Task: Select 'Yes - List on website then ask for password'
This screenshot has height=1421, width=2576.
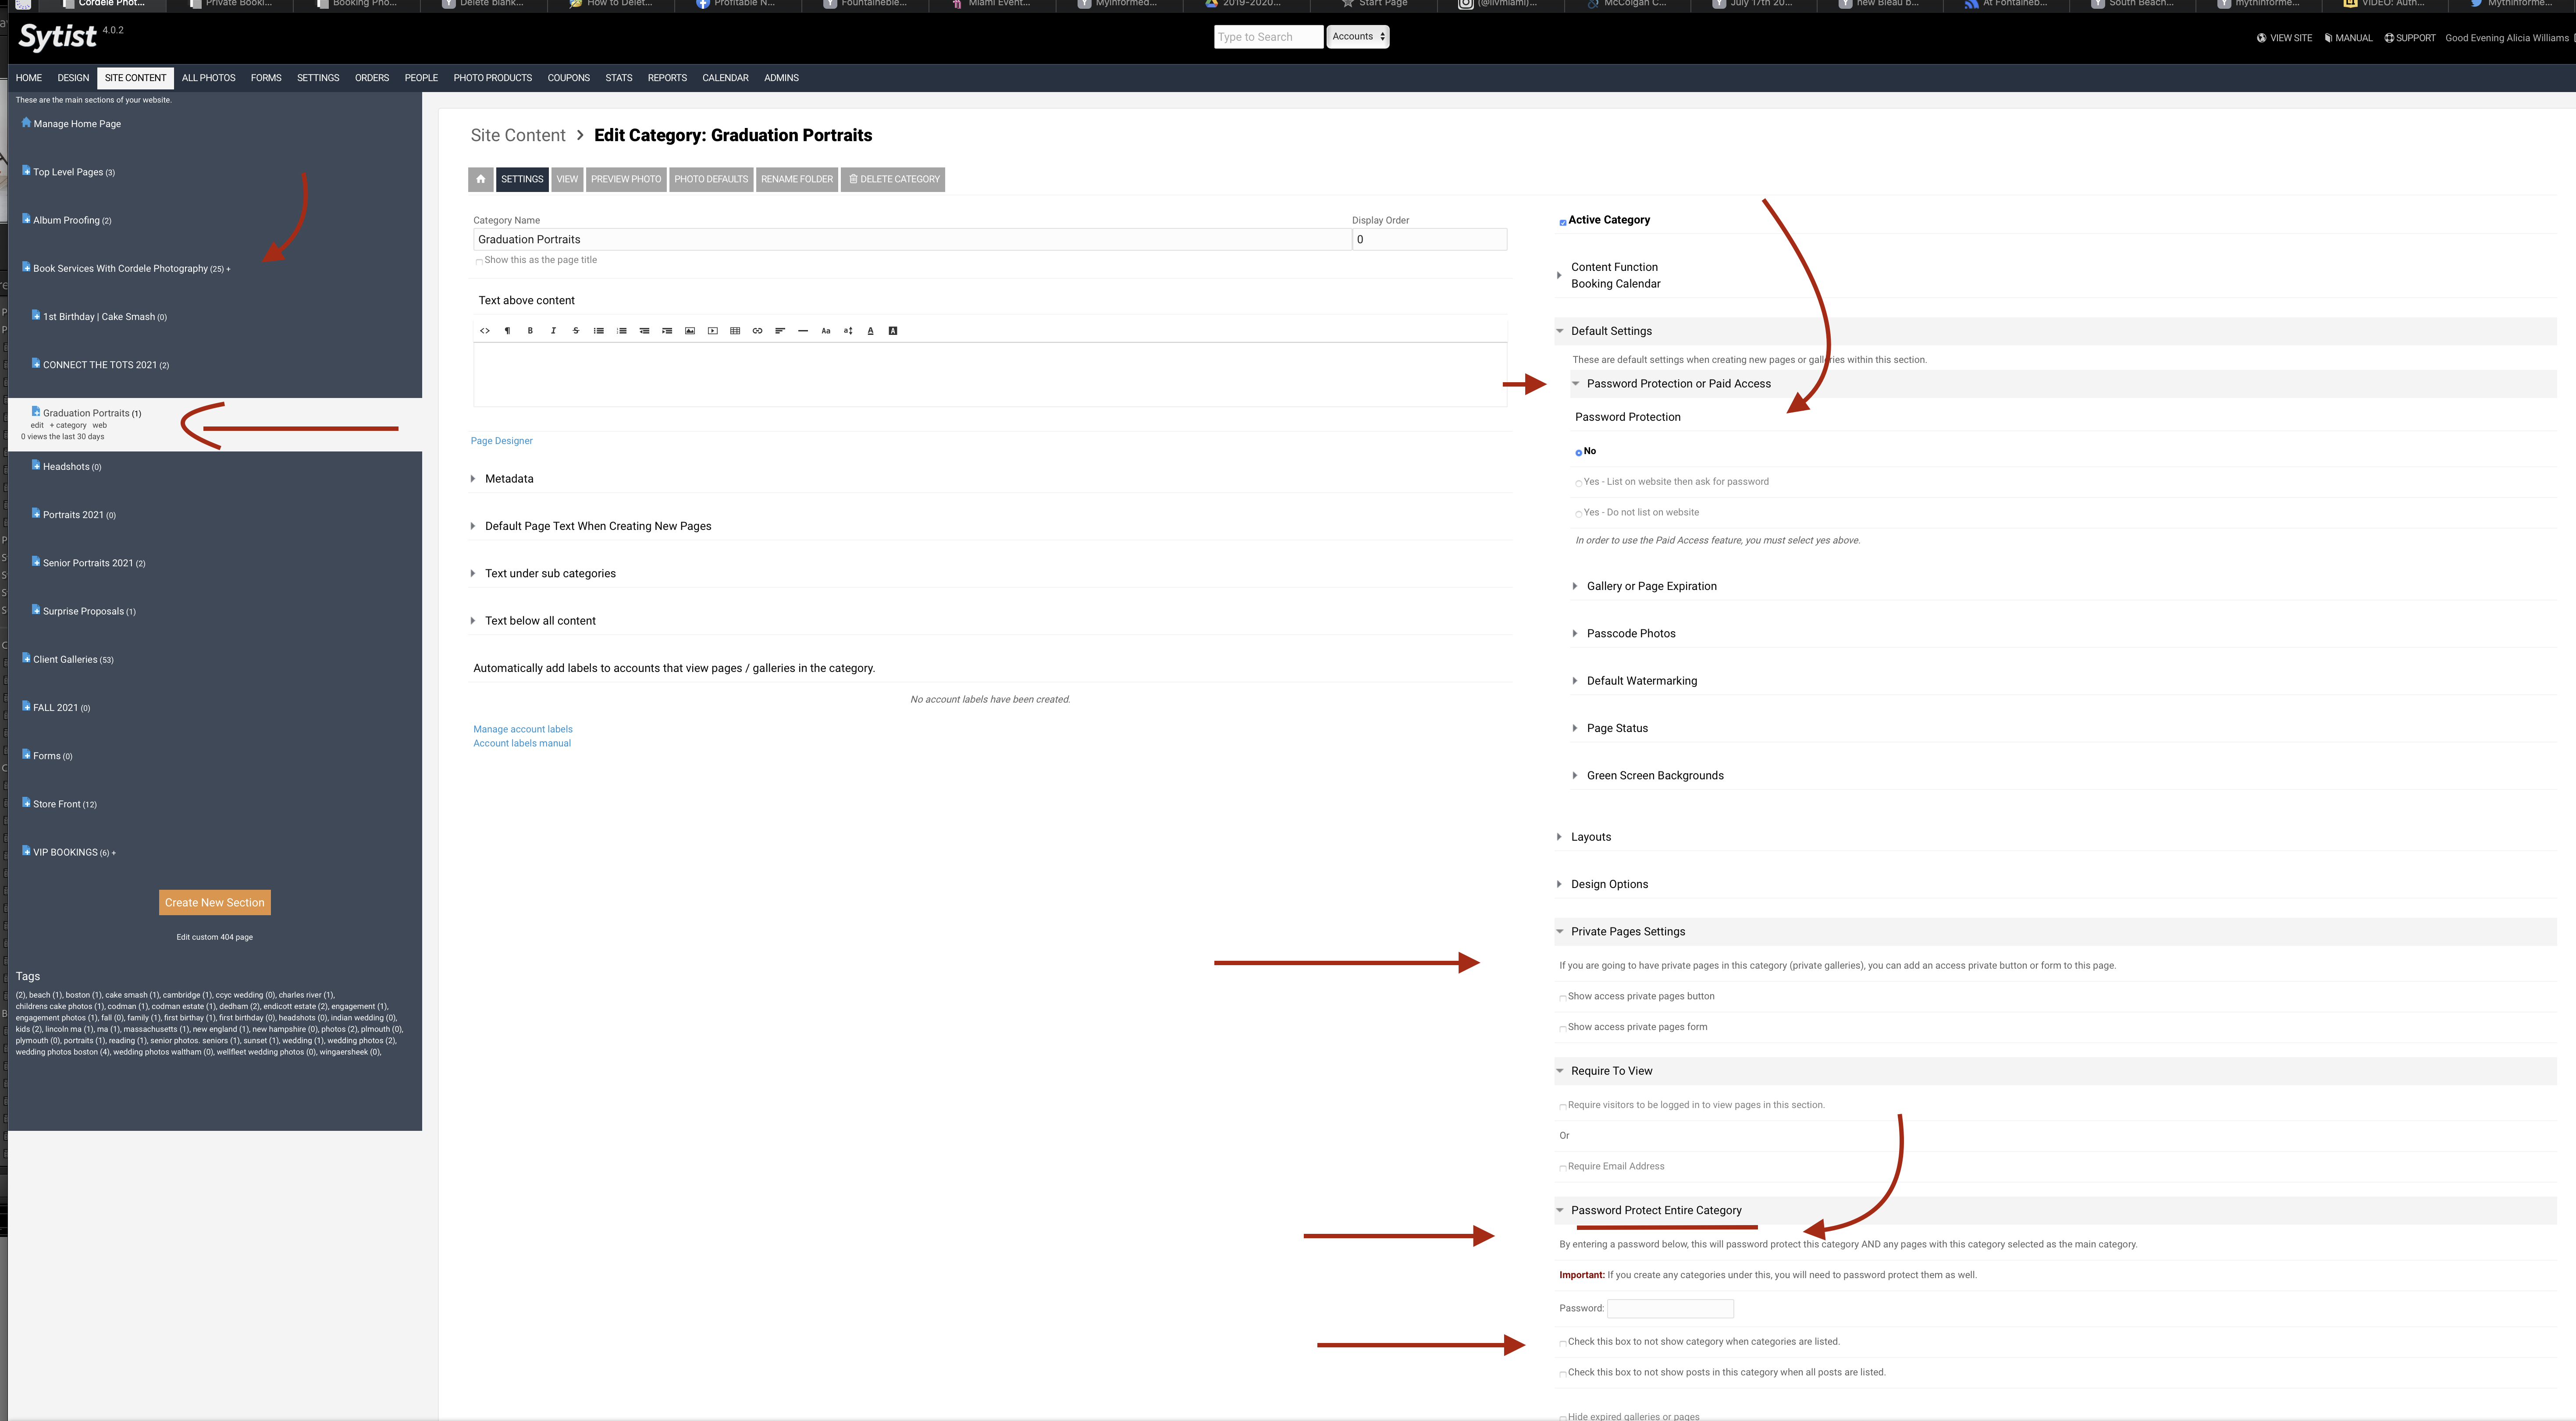Action: point(1579,483)
